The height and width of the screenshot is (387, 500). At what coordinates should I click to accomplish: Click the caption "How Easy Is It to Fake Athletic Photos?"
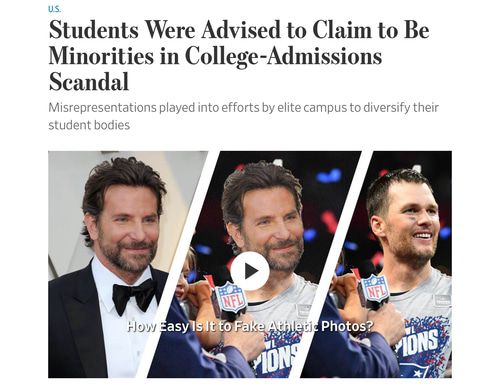249,326
